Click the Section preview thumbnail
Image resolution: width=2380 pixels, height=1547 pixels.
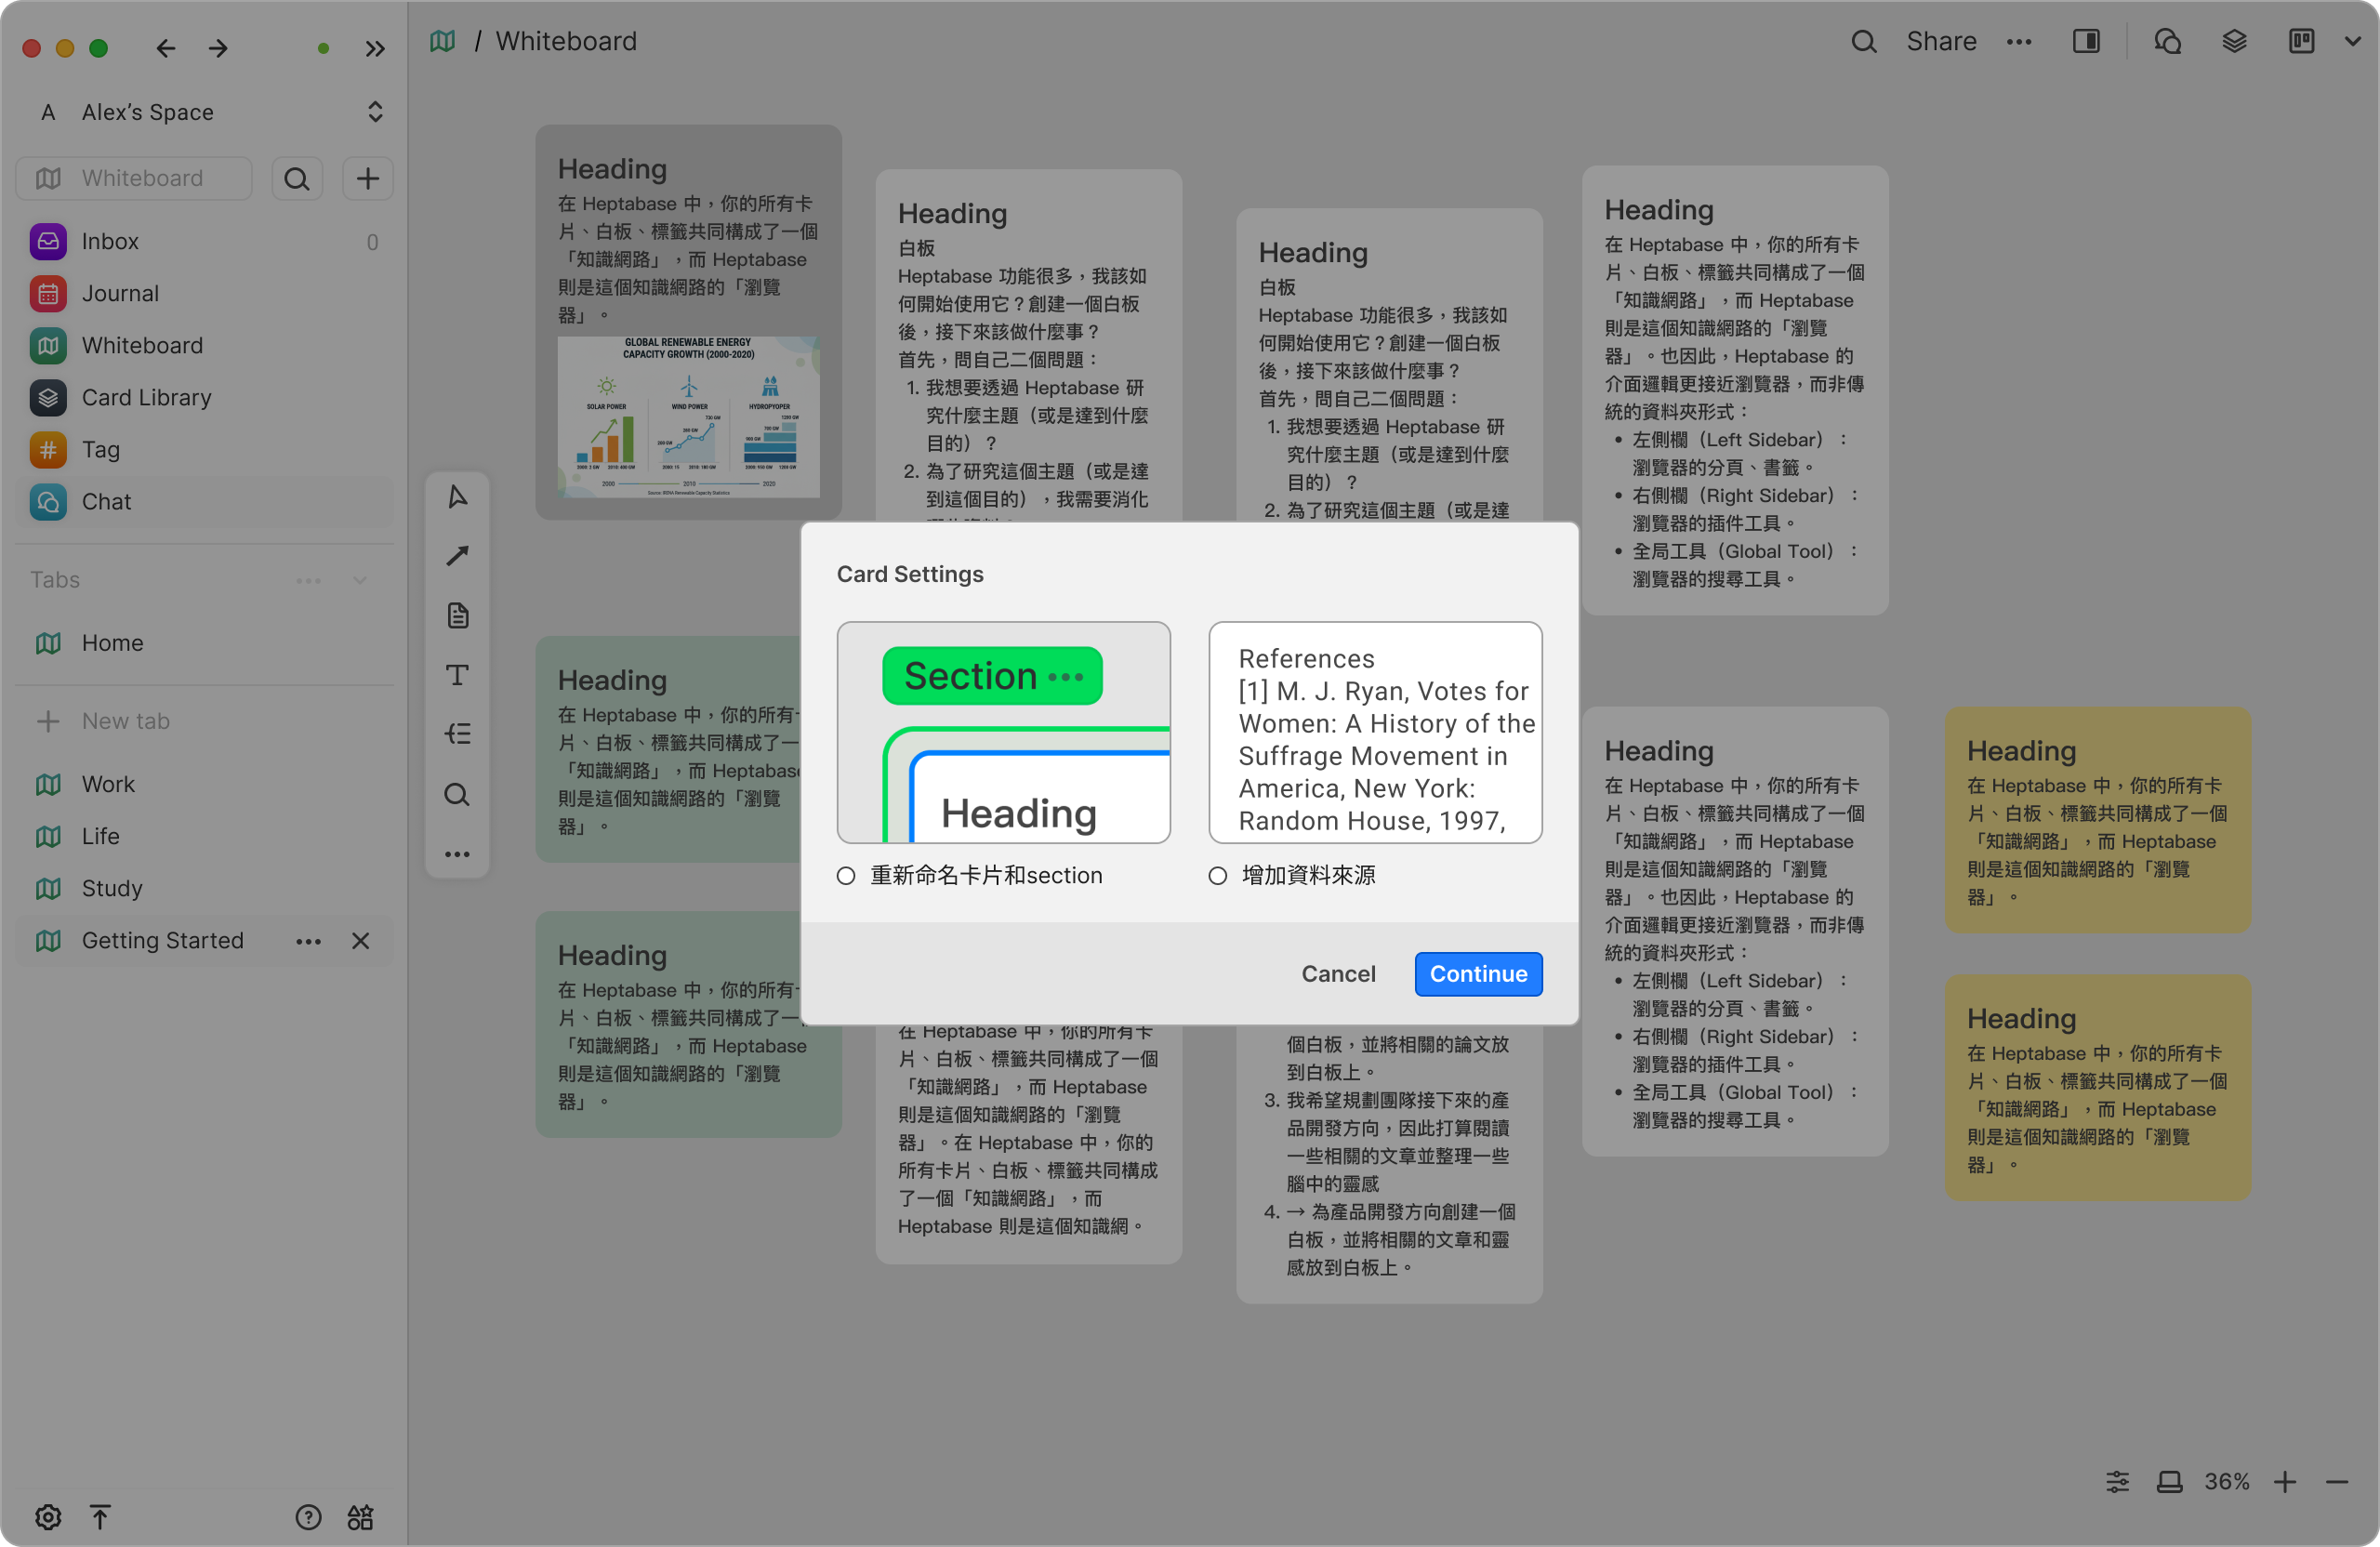point(1003,732)
